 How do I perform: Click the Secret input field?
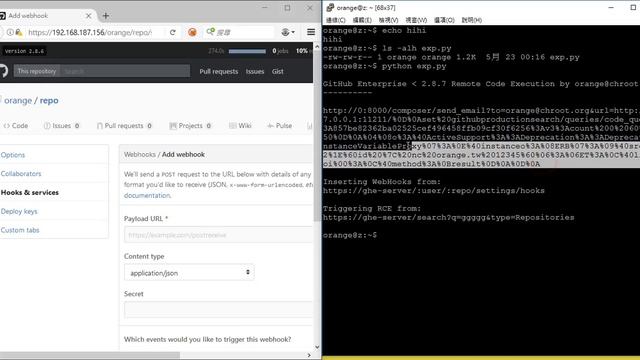tap(218, 310)
